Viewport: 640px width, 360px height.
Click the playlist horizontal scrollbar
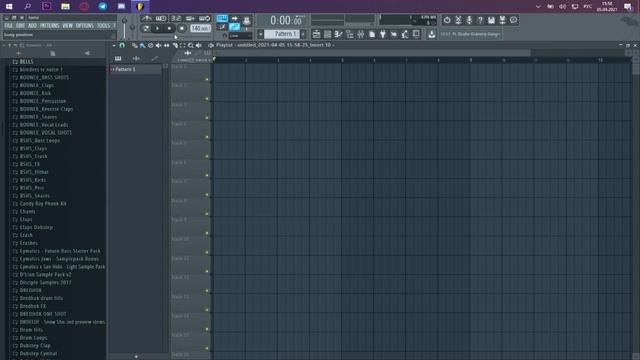pyautogui.click(x=371, y=53)
